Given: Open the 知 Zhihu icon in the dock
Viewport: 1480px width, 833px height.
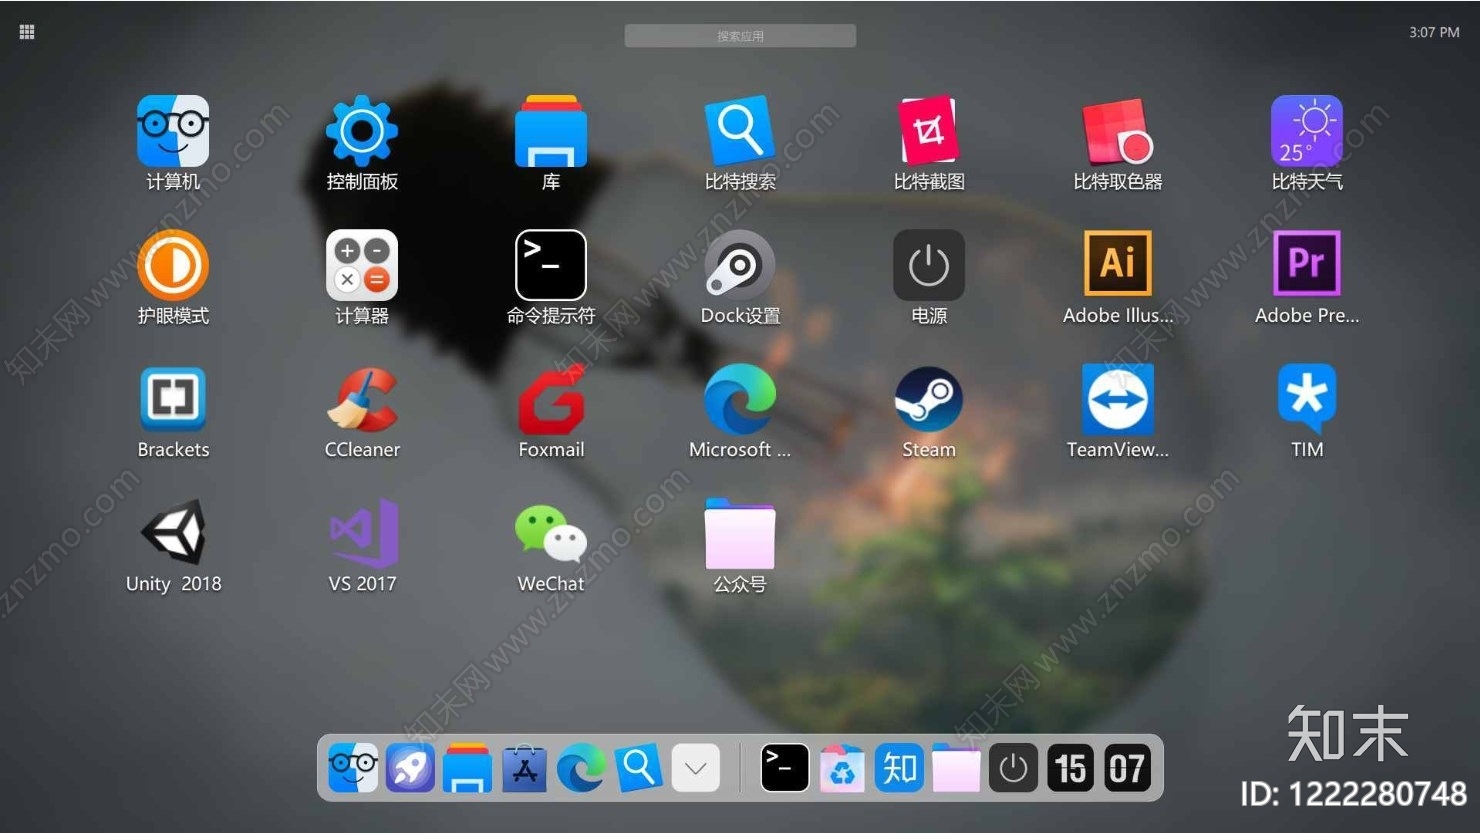Looking at the screenshot, I should 899,768.
